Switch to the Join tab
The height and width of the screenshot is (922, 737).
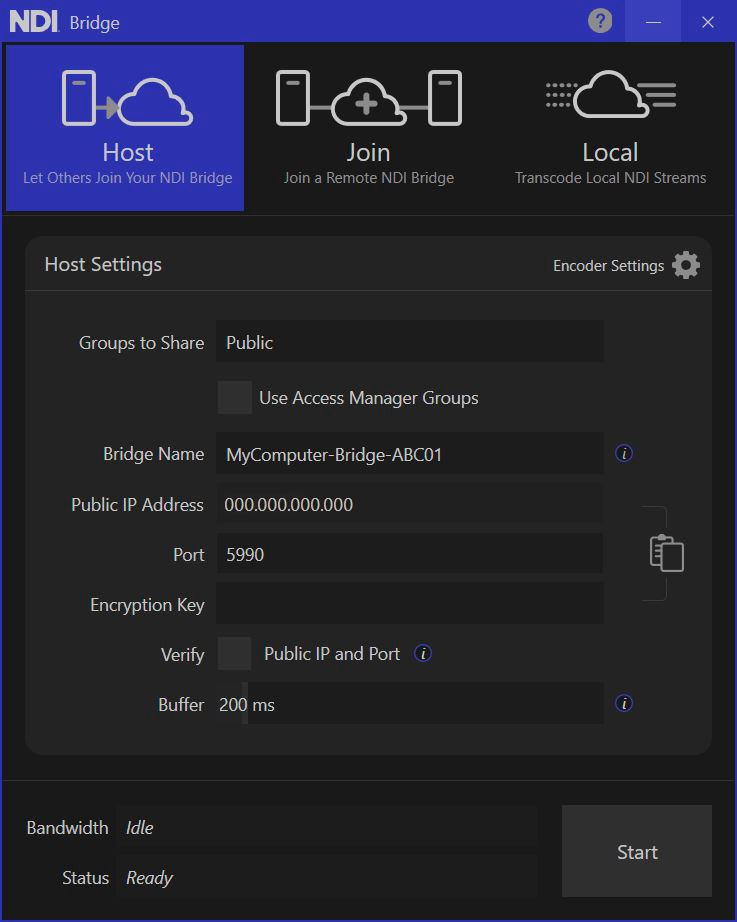coord(368,128)
